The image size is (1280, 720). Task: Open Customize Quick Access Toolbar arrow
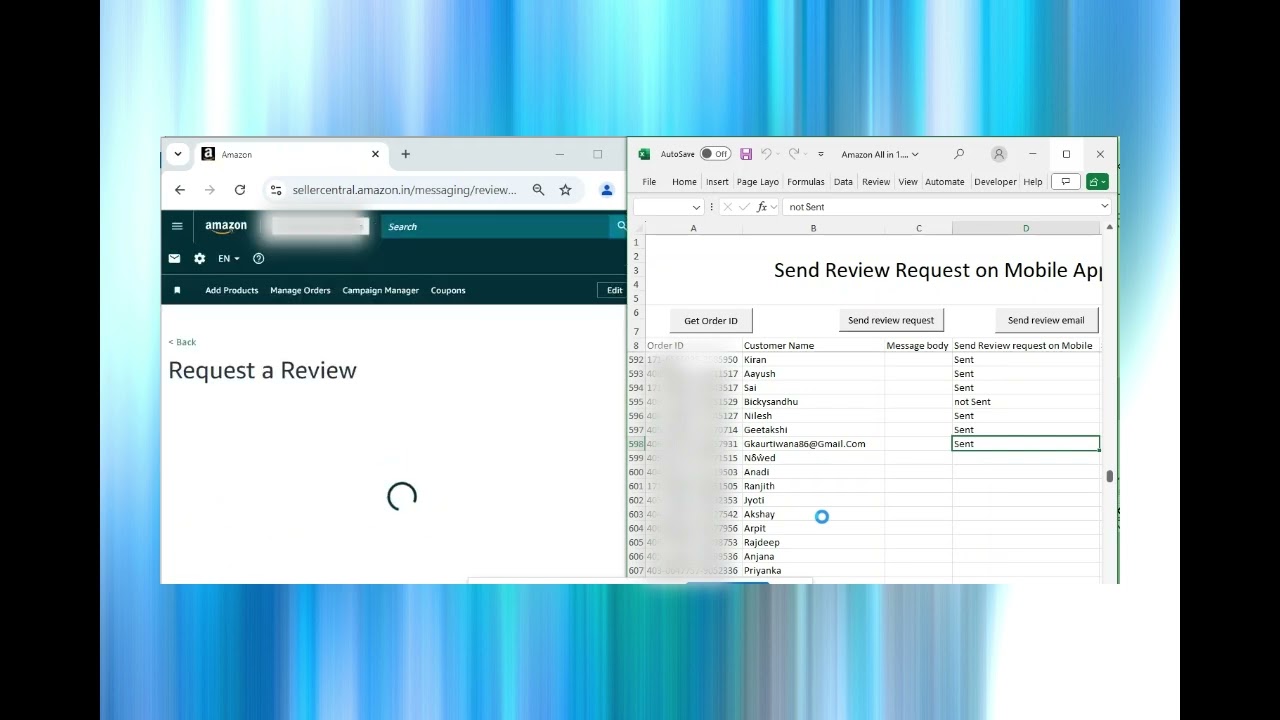pyautogui.click(x=821, y=155)
